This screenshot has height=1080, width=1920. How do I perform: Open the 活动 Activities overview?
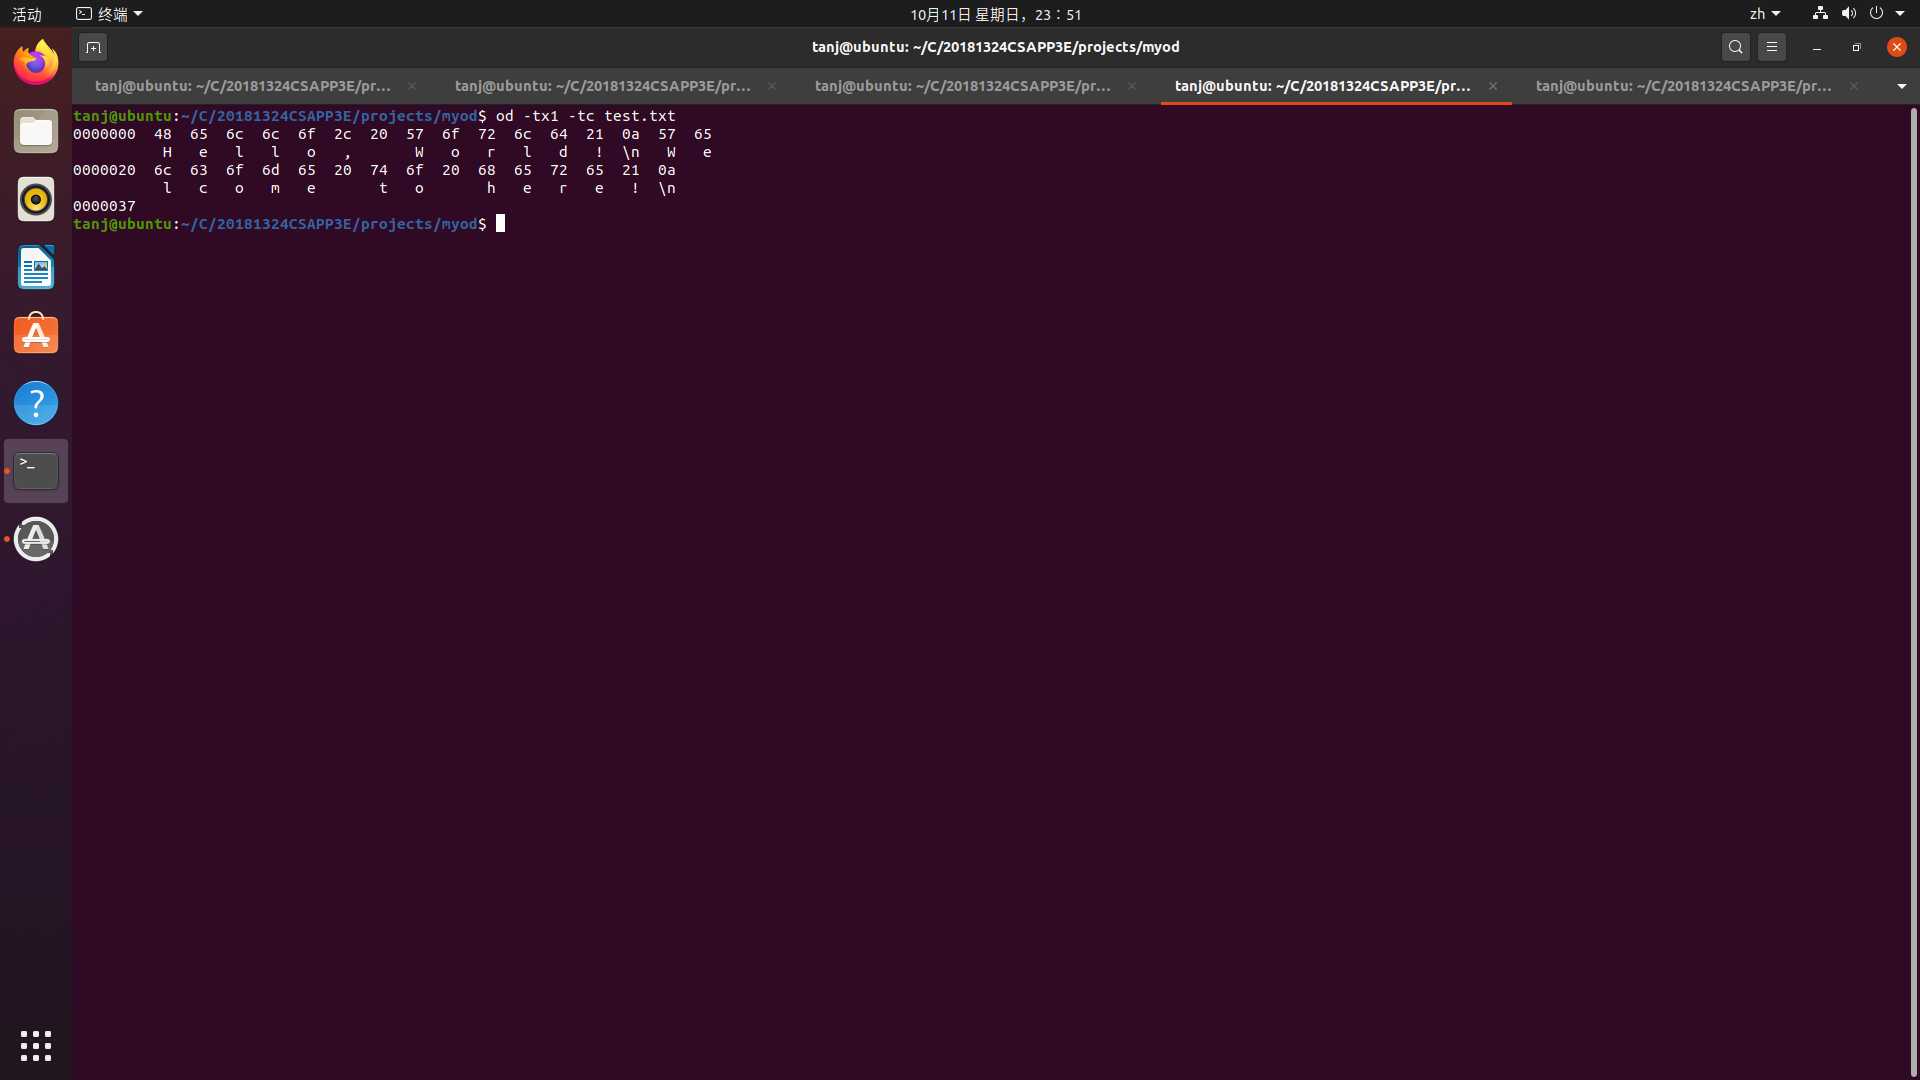27,14
